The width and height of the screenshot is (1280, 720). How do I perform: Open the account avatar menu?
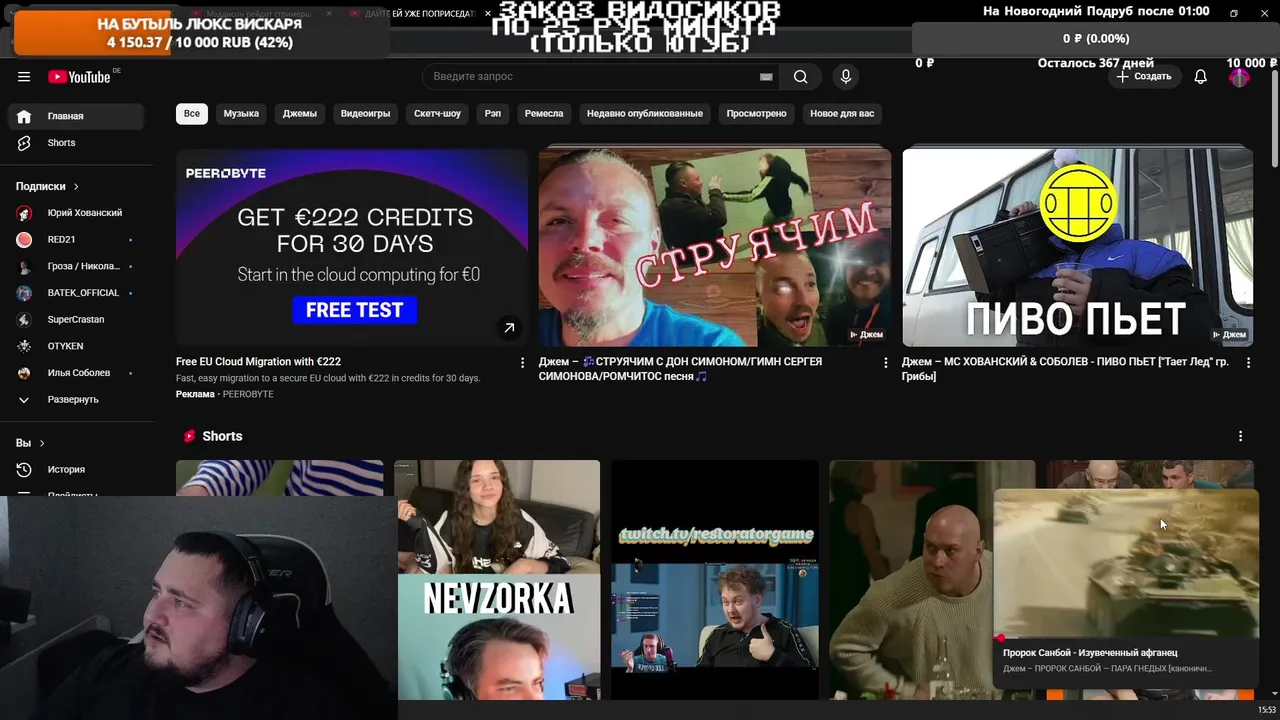pos(1239,77)
